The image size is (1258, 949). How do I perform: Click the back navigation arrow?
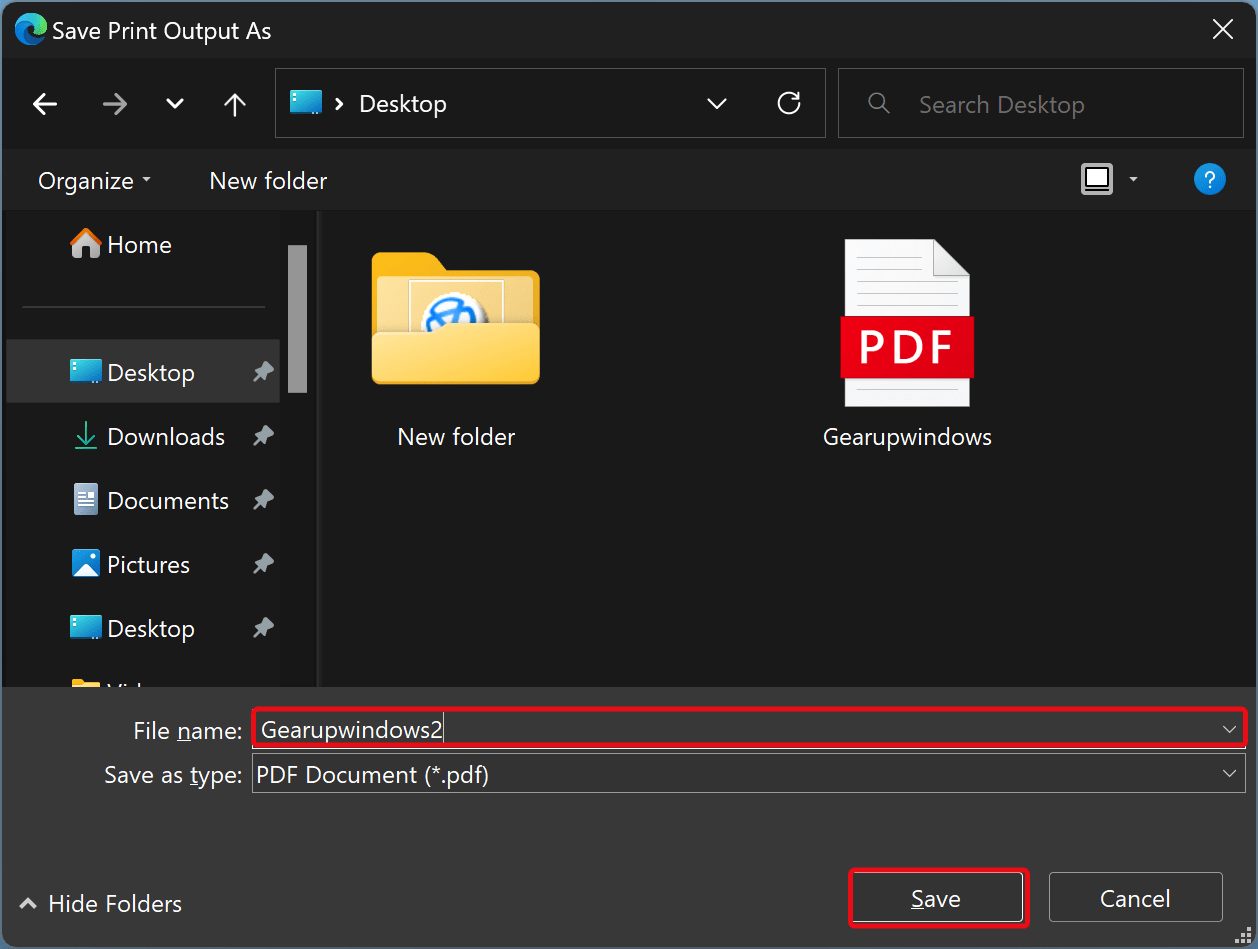coord(45,103)
